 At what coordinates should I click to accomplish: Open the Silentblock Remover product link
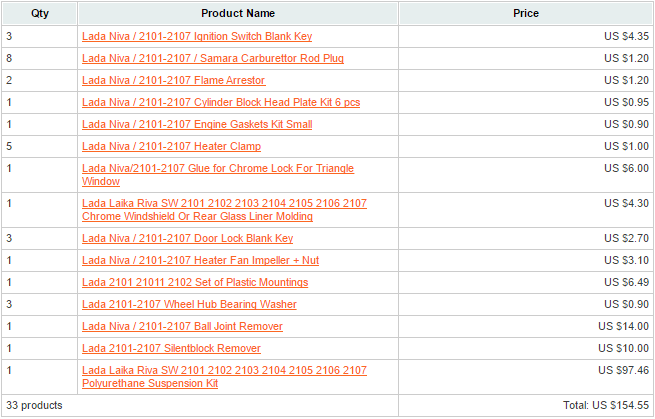171,348
